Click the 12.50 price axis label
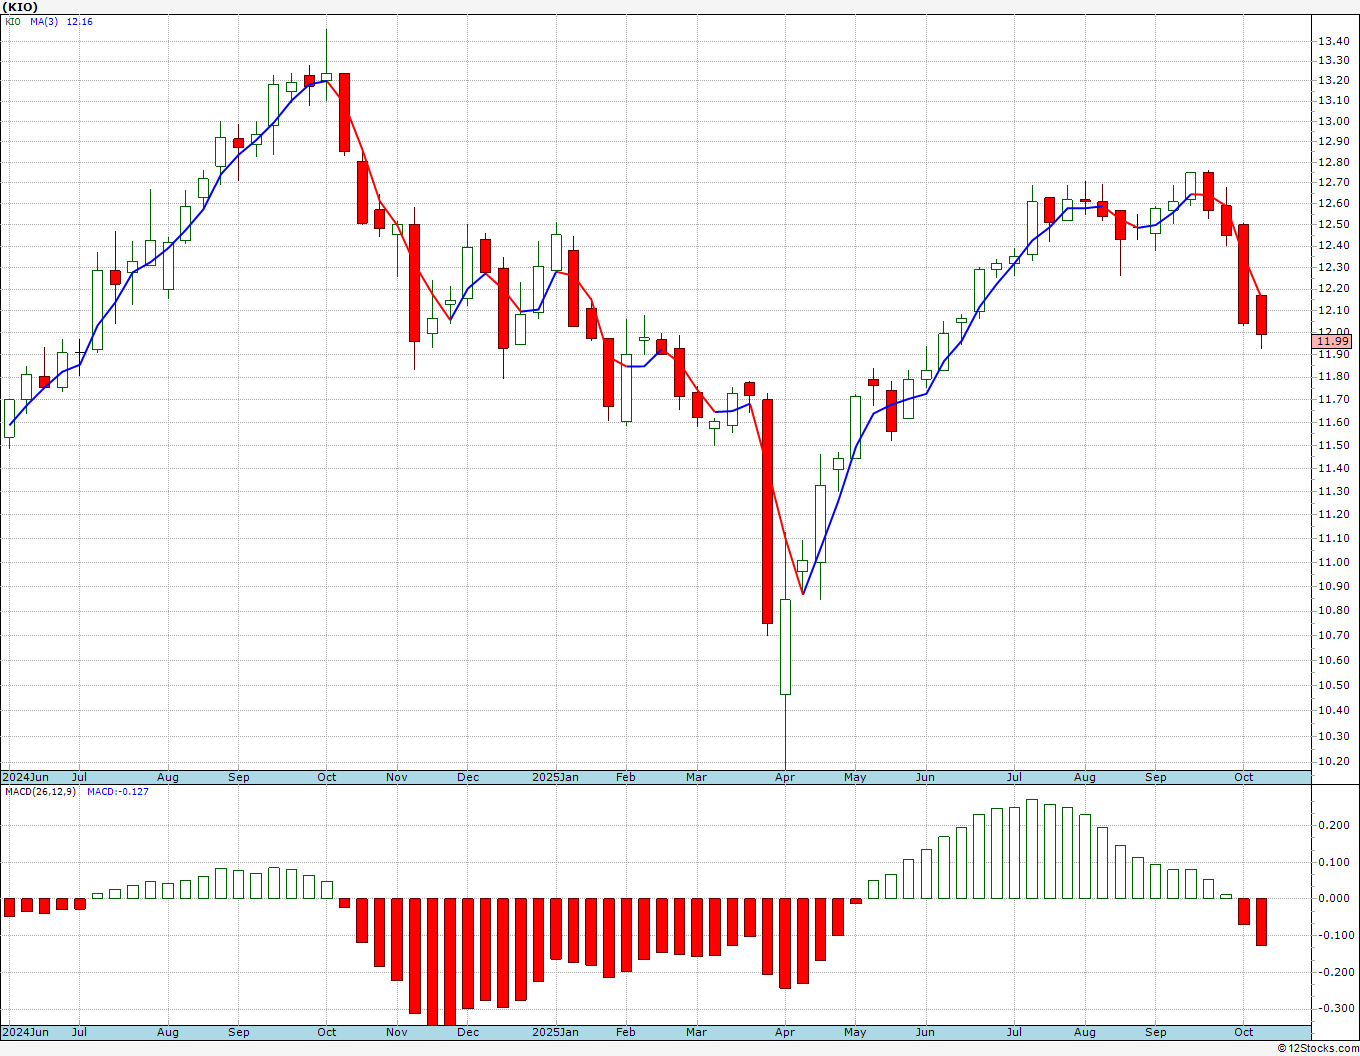 1333,225
